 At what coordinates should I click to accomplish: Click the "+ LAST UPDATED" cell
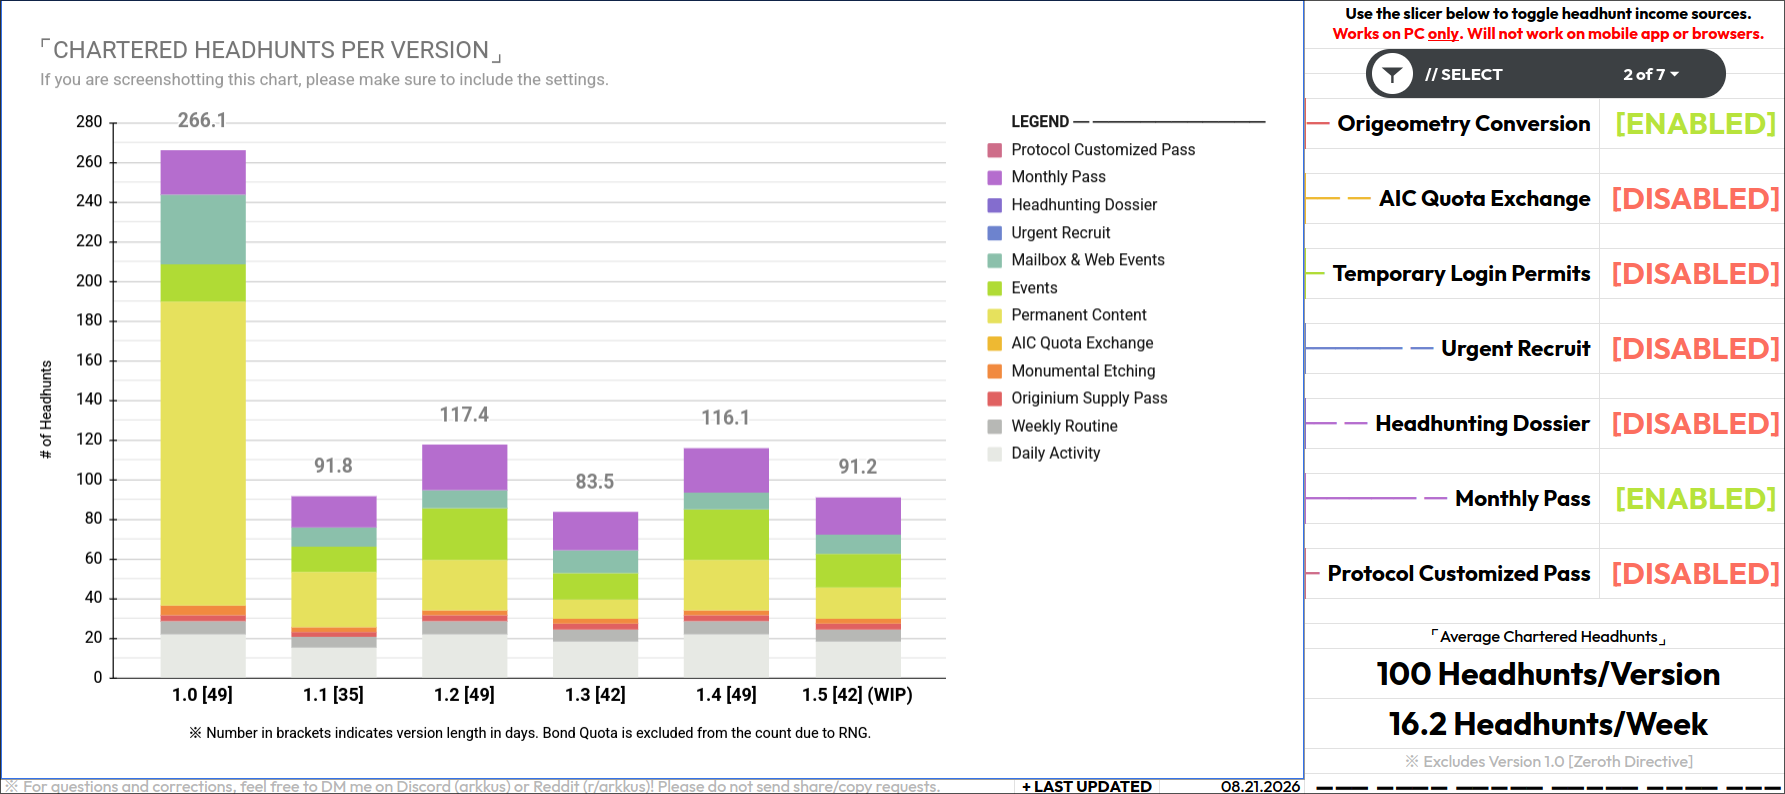pos(1087,787)
